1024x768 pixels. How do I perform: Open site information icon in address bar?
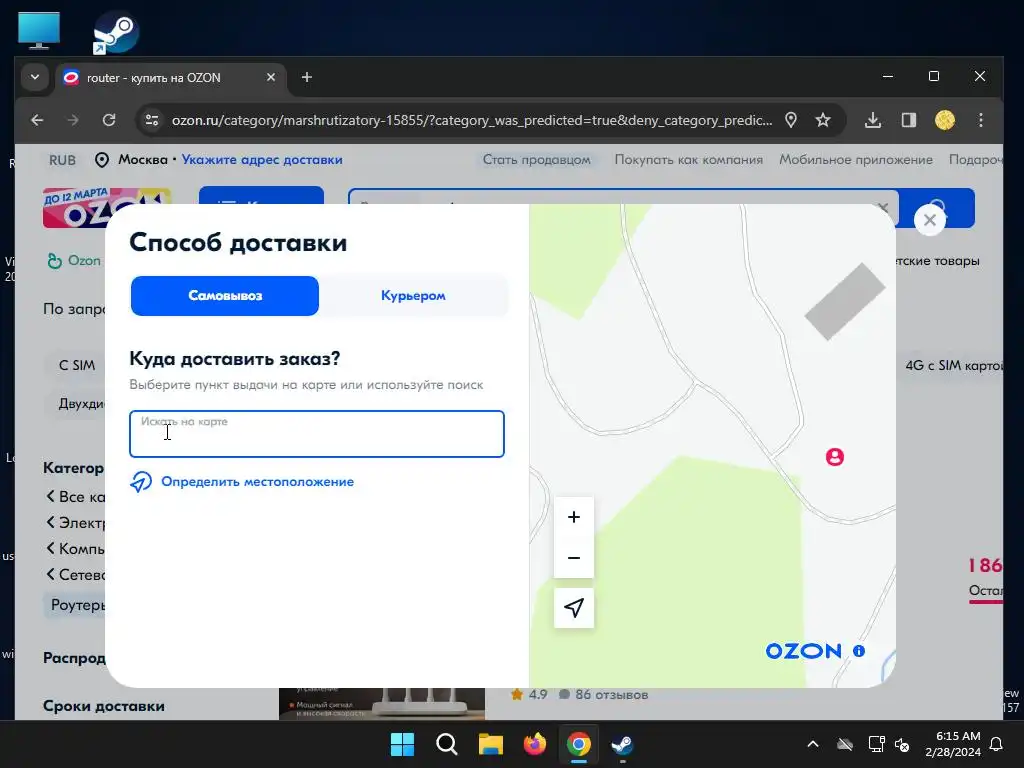[152, 120]
